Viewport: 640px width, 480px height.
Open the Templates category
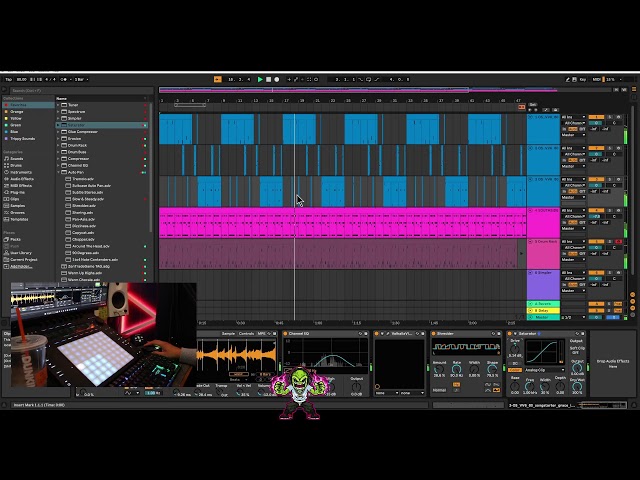(x=28, y=219)
